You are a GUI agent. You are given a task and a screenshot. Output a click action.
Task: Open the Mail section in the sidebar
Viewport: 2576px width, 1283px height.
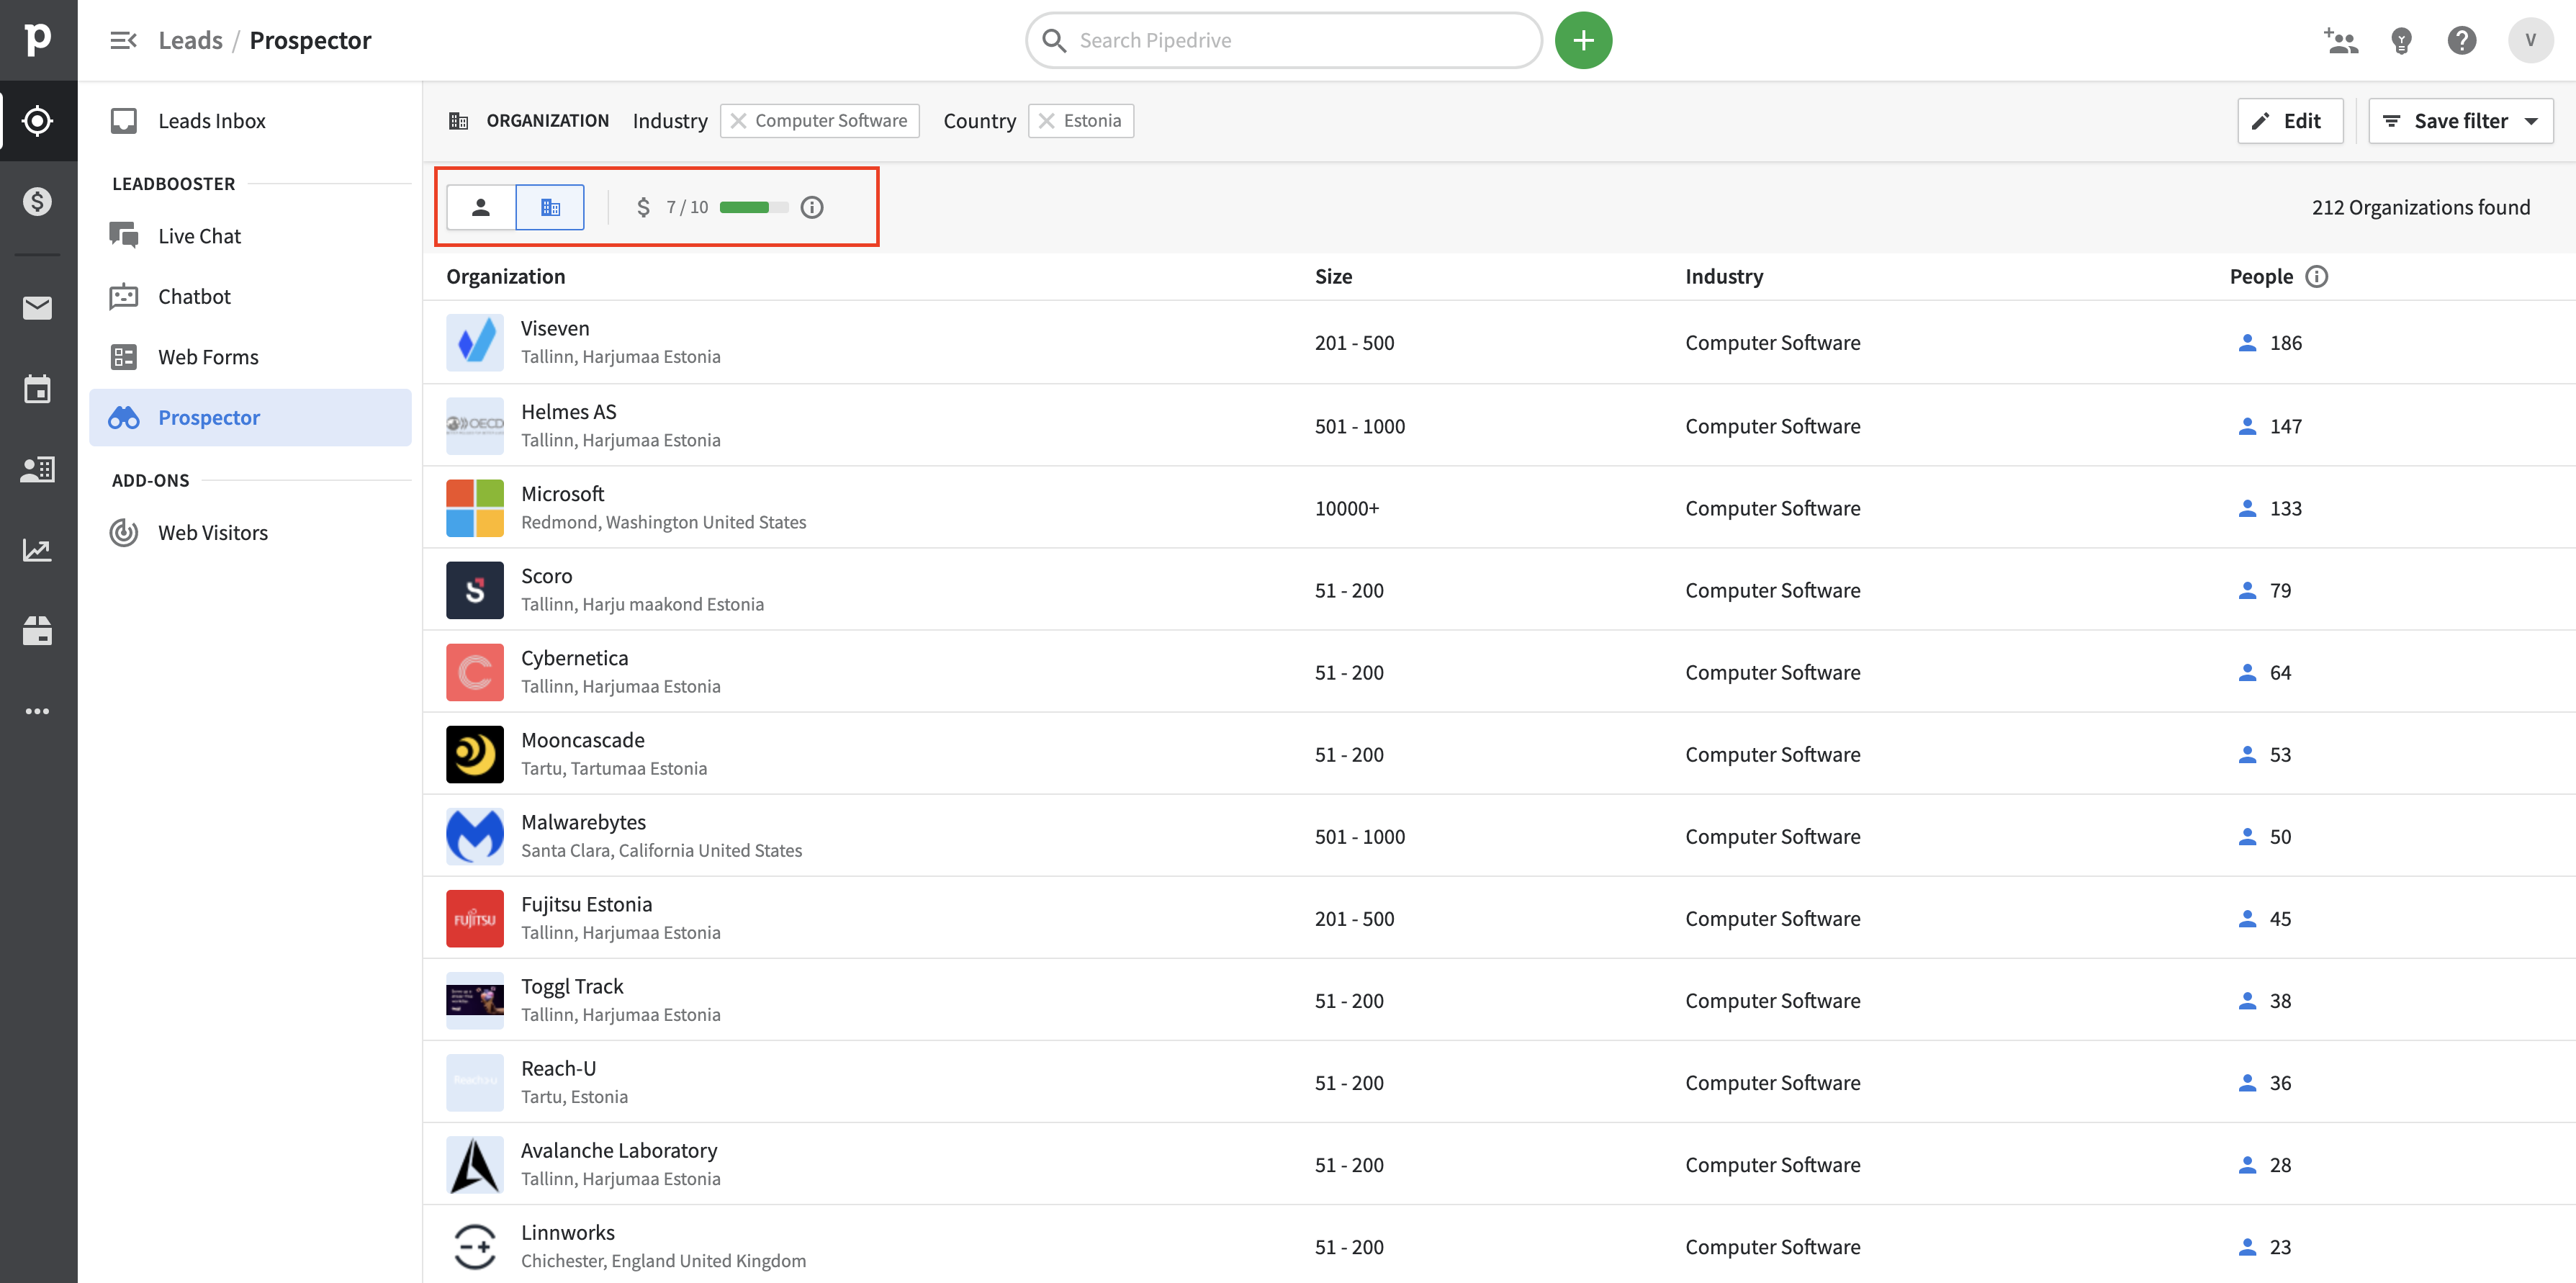pyautogui.click(x=38, y=308)
